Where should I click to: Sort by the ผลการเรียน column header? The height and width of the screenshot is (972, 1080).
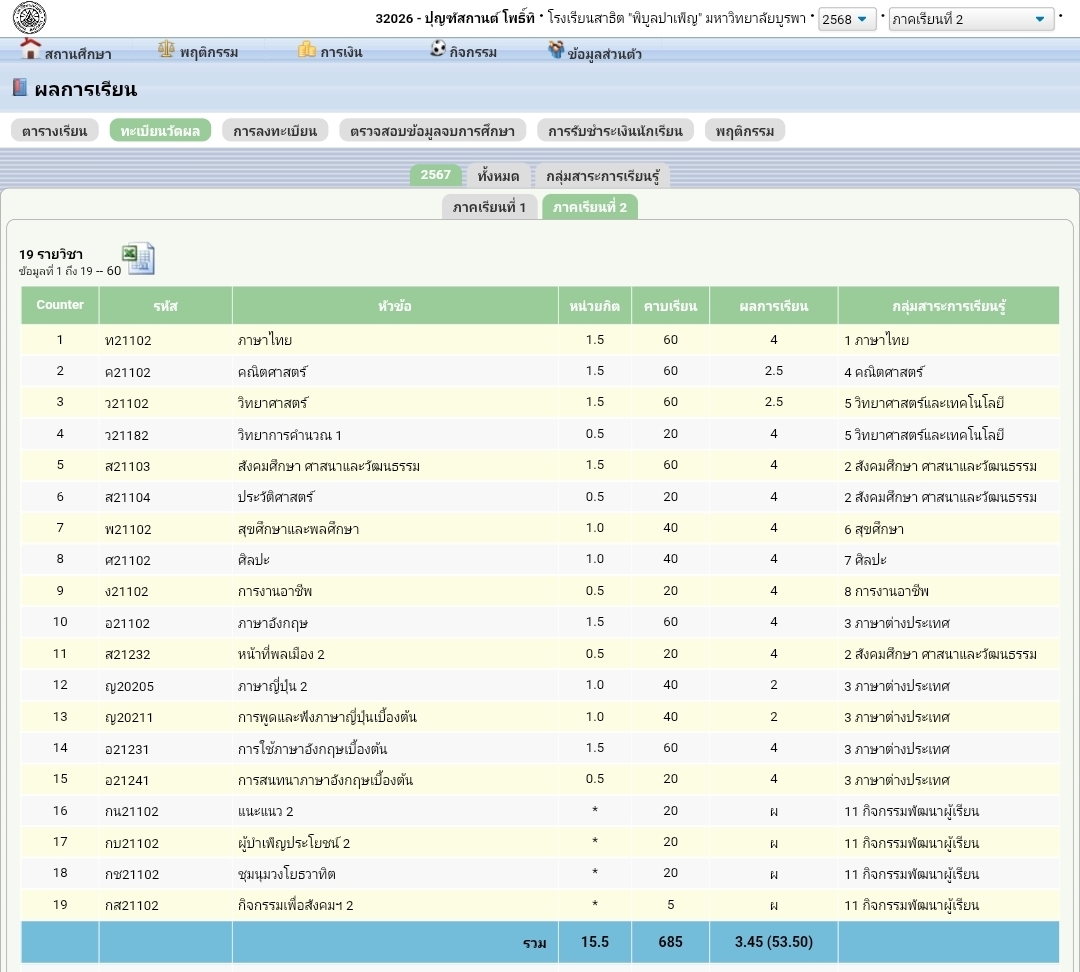pyautogui.click(x=773, y=306)
